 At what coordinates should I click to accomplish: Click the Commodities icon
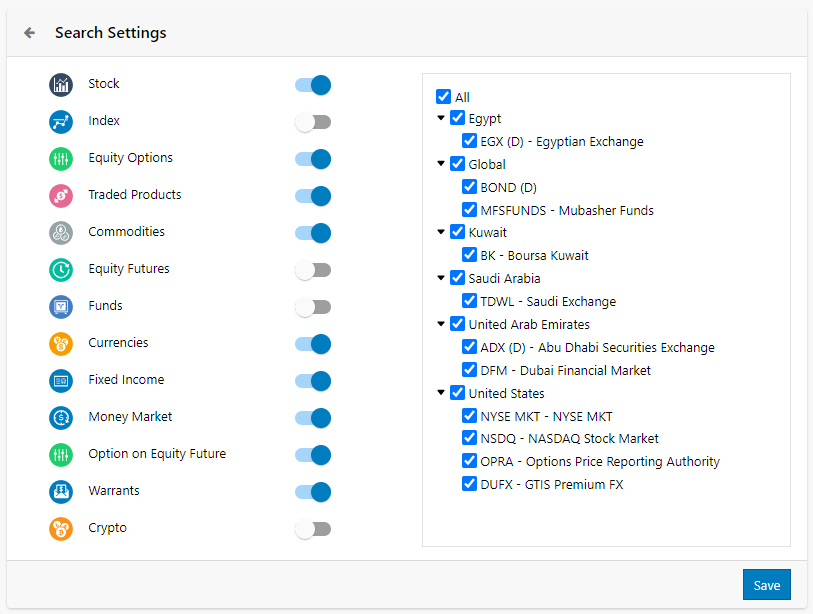(61, 233)
